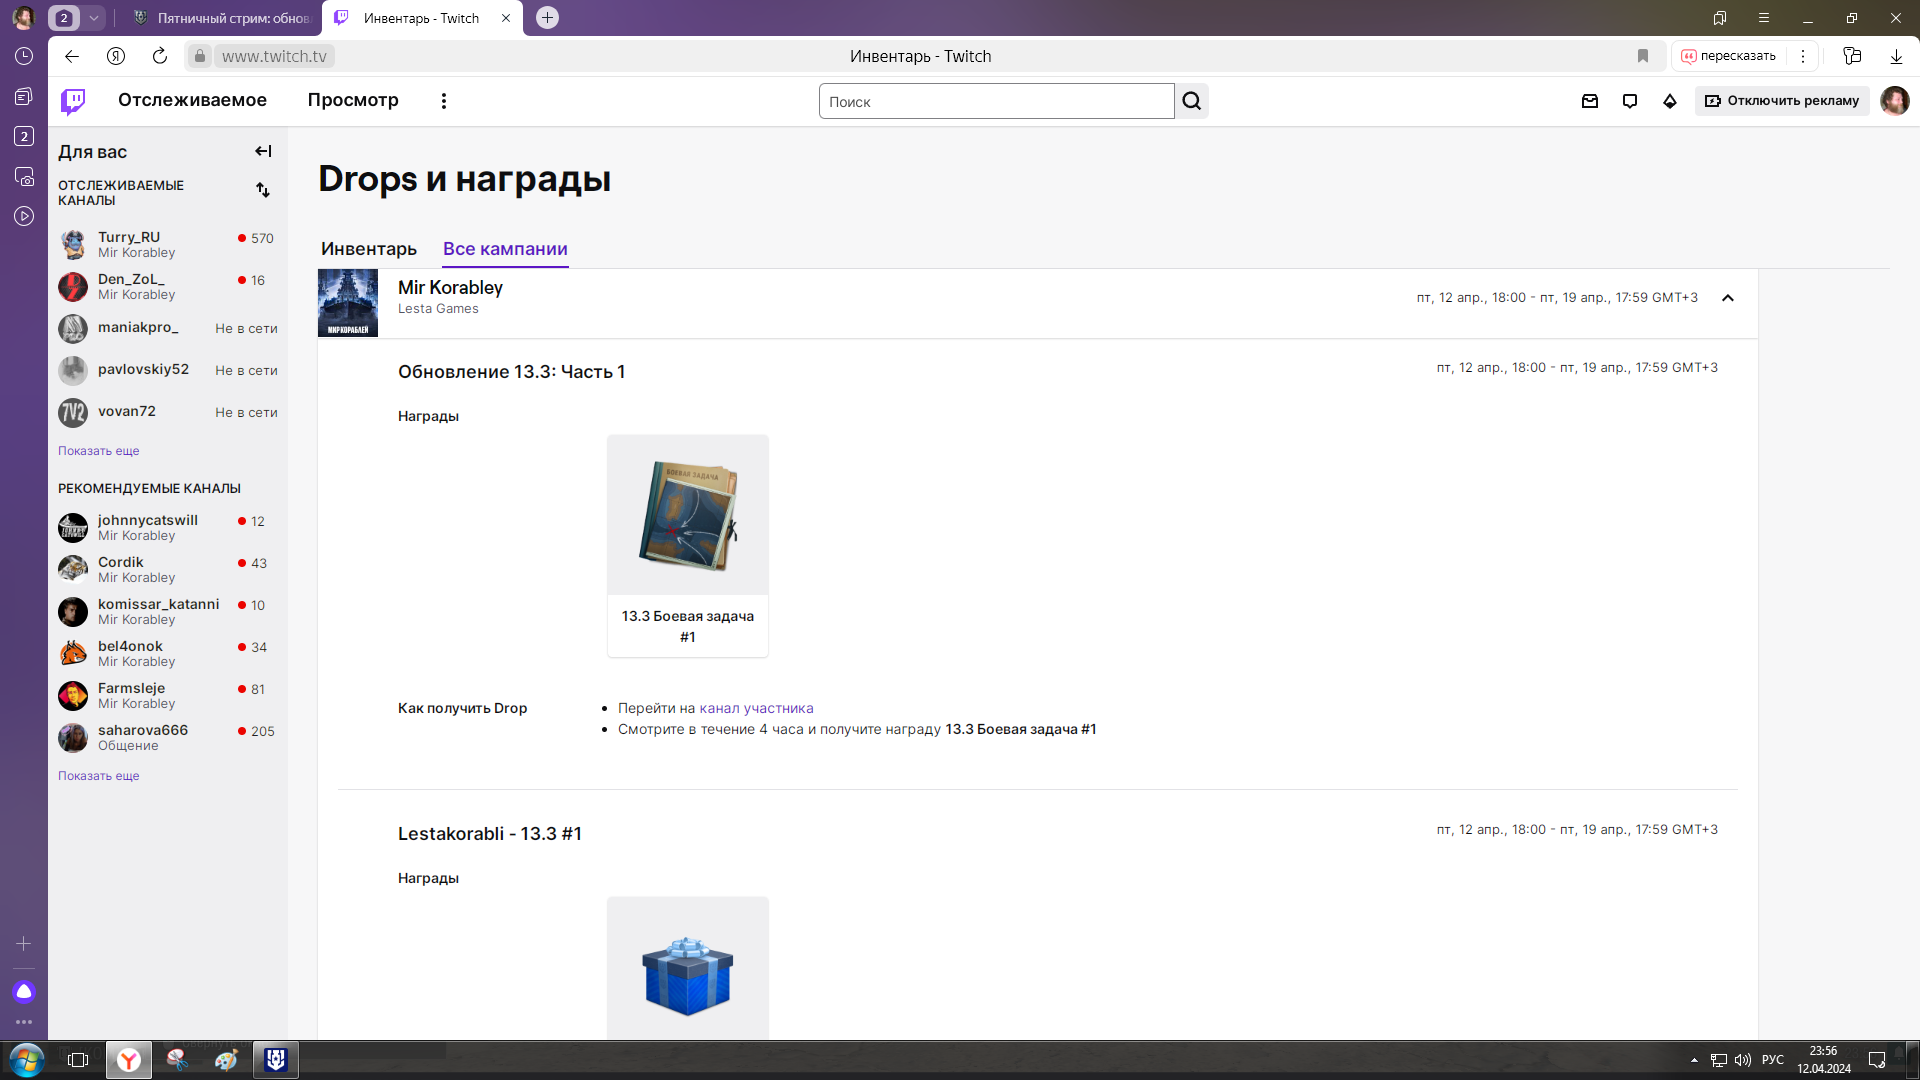The image size is (1920, 1080).
Task: Switch to the Инвентарь tab
Action: click(369, 249)
